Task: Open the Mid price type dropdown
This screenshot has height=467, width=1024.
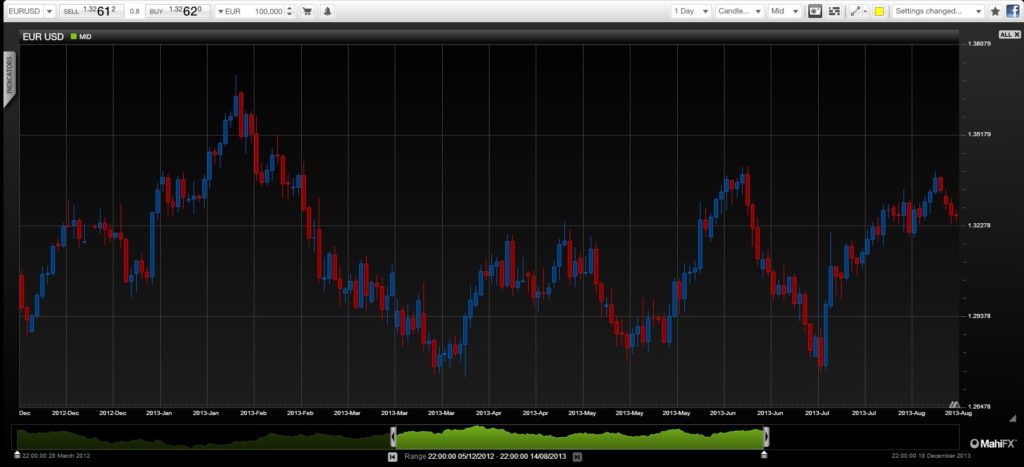Action: pyautogui.click(x=784, y=11)
